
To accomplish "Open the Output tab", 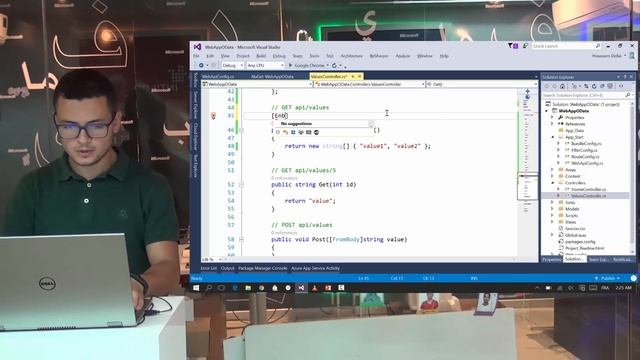I will pyautogui.click(x=227, y=268).
